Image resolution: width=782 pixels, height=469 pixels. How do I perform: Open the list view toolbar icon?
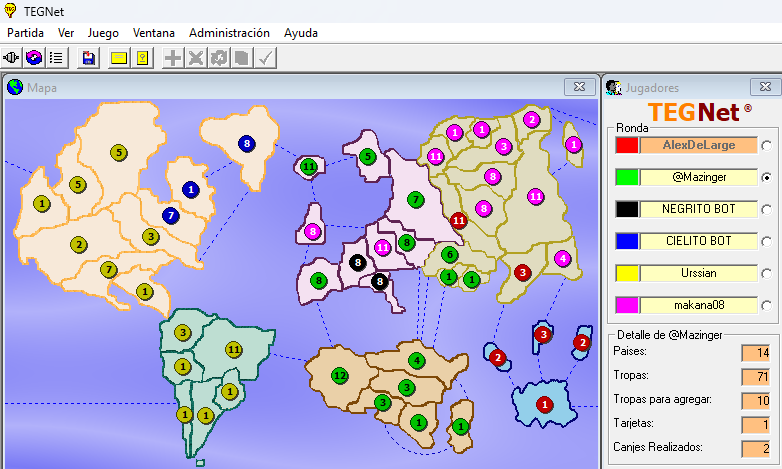pos(57,58)
